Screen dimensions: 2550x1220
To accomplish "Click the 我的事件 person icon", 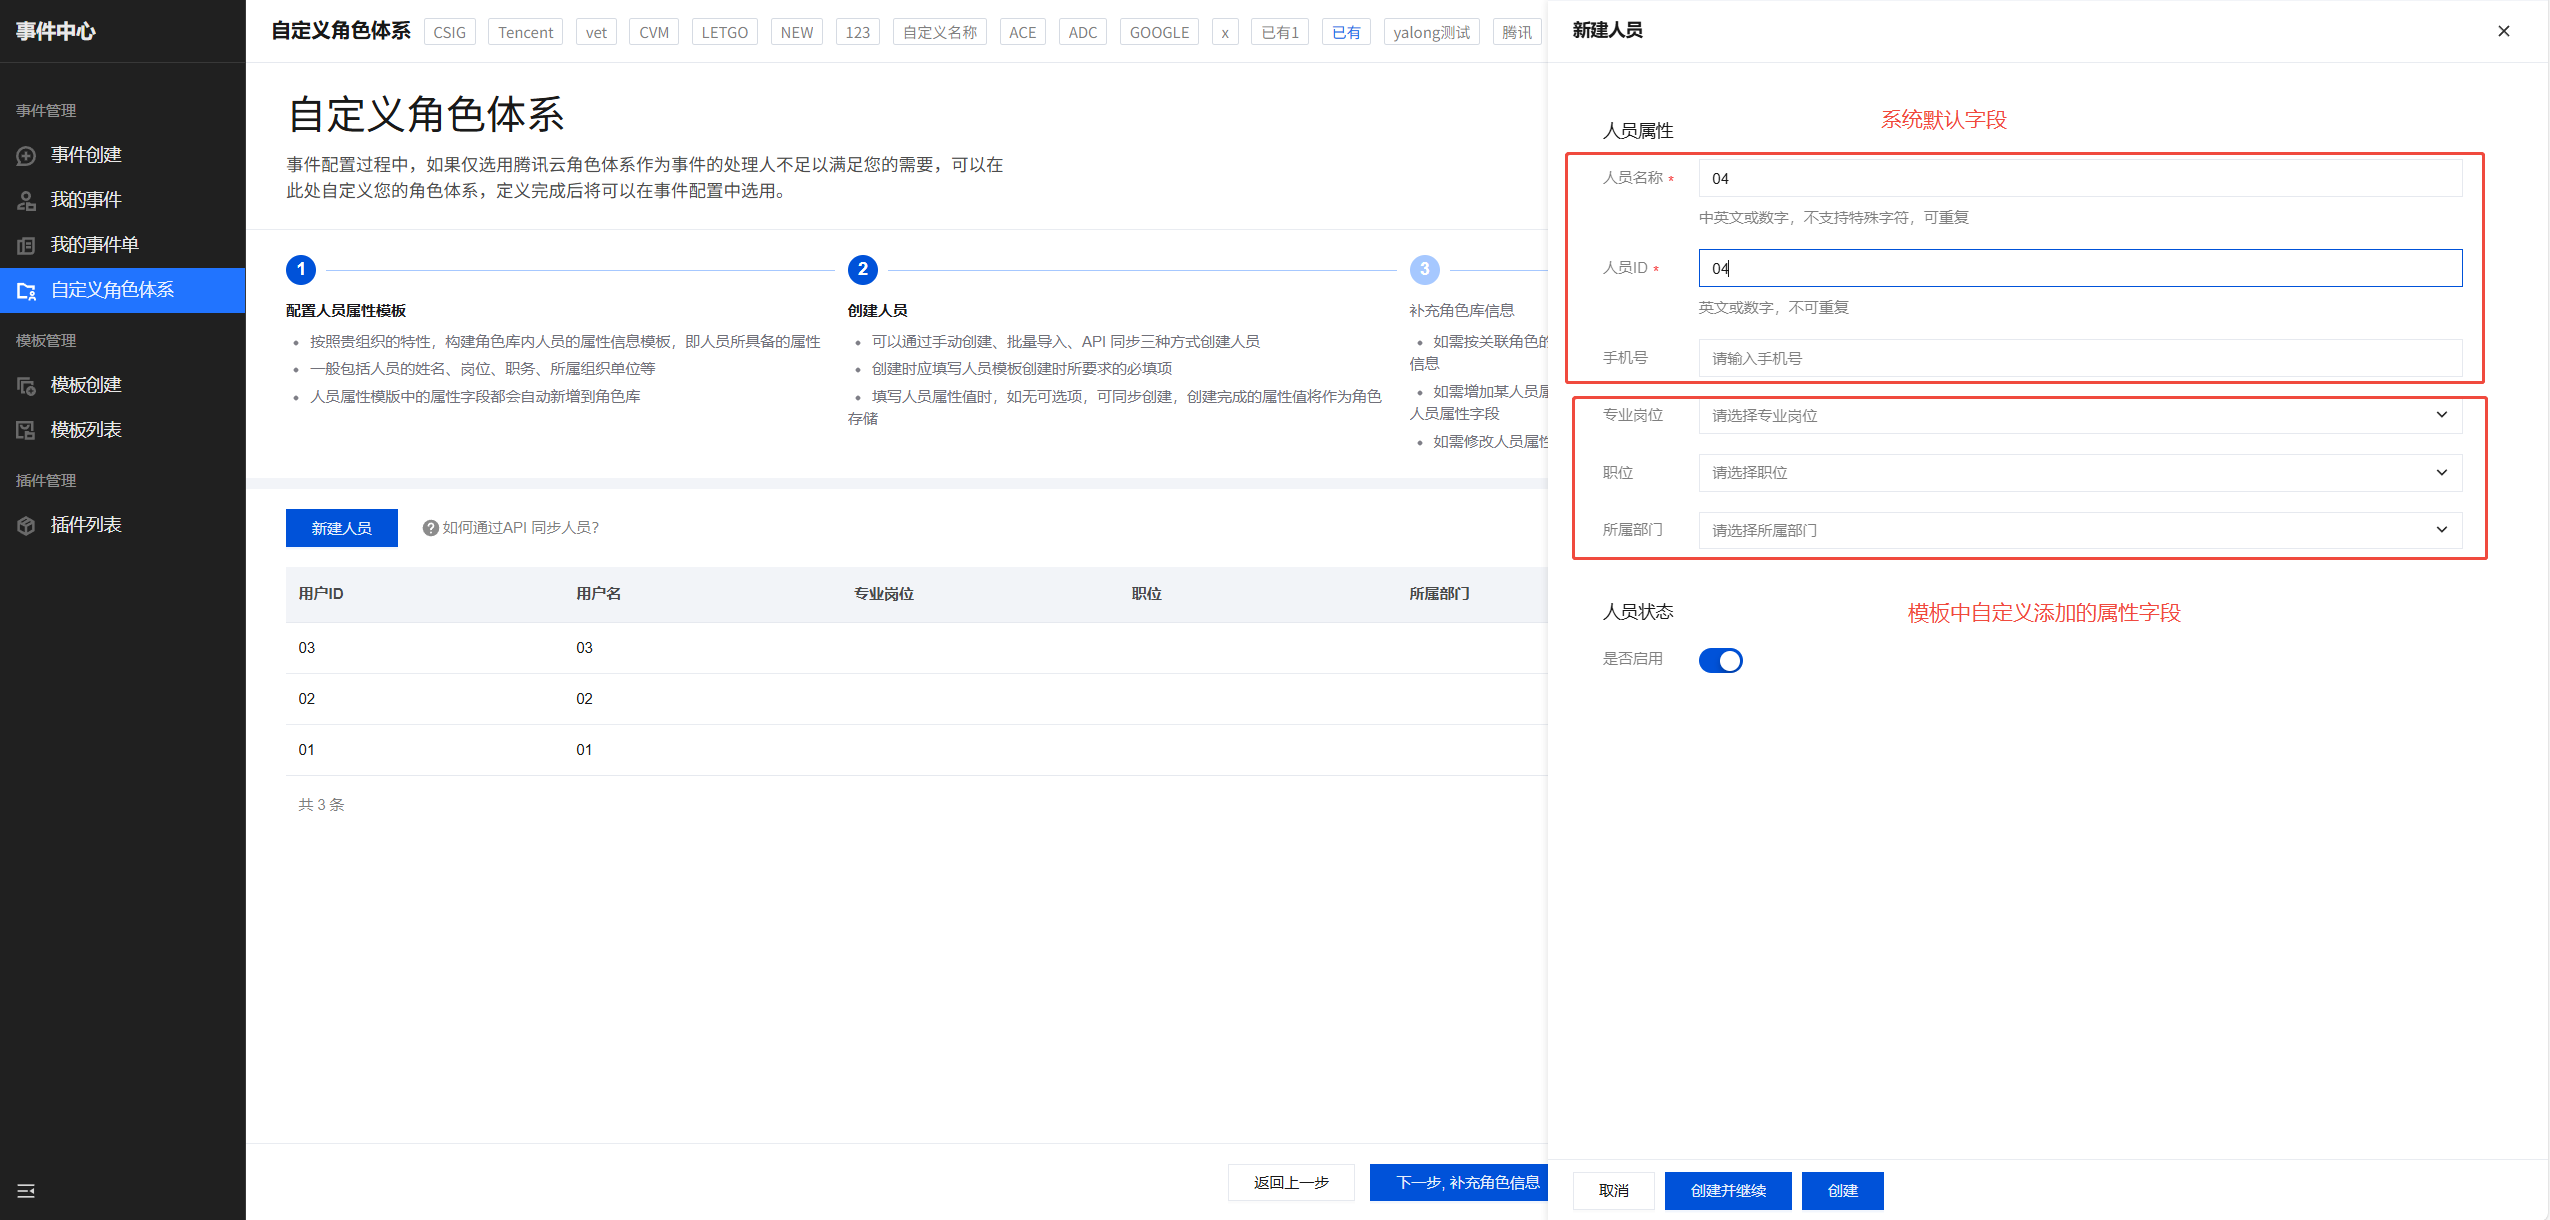I will click(27, 201).
